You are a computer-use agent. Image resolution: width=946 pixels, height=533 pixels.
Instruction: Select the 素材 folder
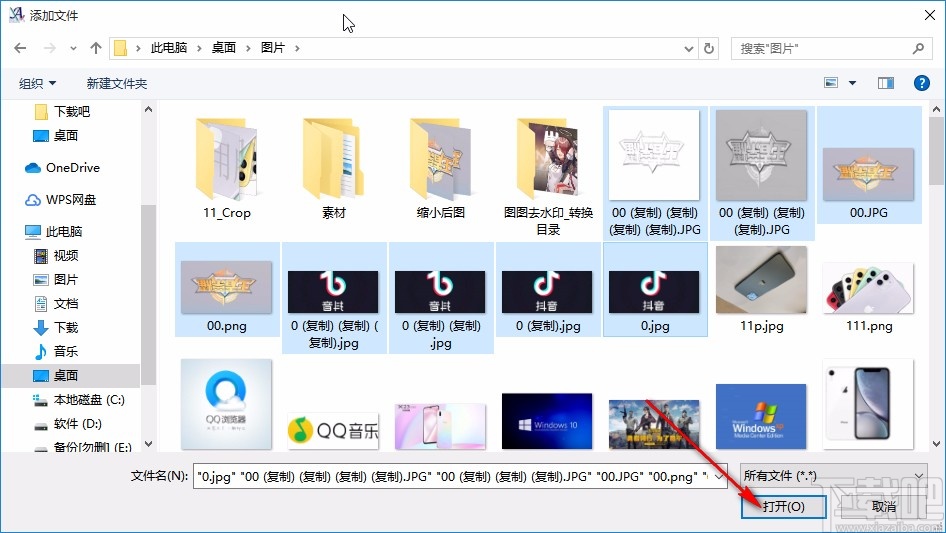pyautogui.click(x=334, y=169)
